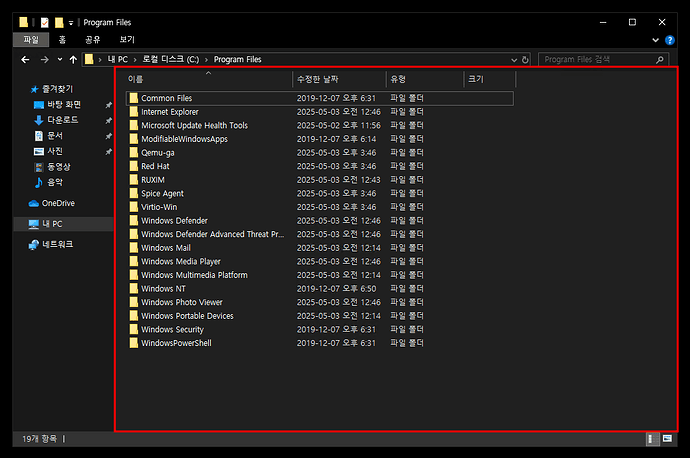Select the Virtio-Win folder icon

tap(133, 207)
